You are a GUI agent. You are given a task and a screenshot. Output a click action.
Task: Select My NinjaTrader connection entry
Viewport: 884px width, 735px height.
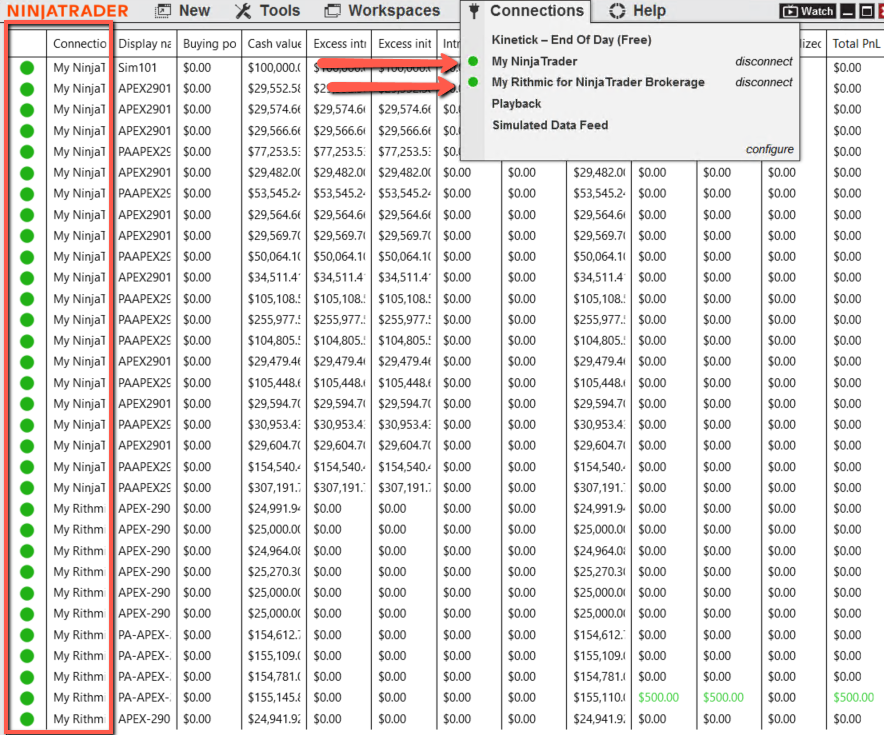click(534, 61)
